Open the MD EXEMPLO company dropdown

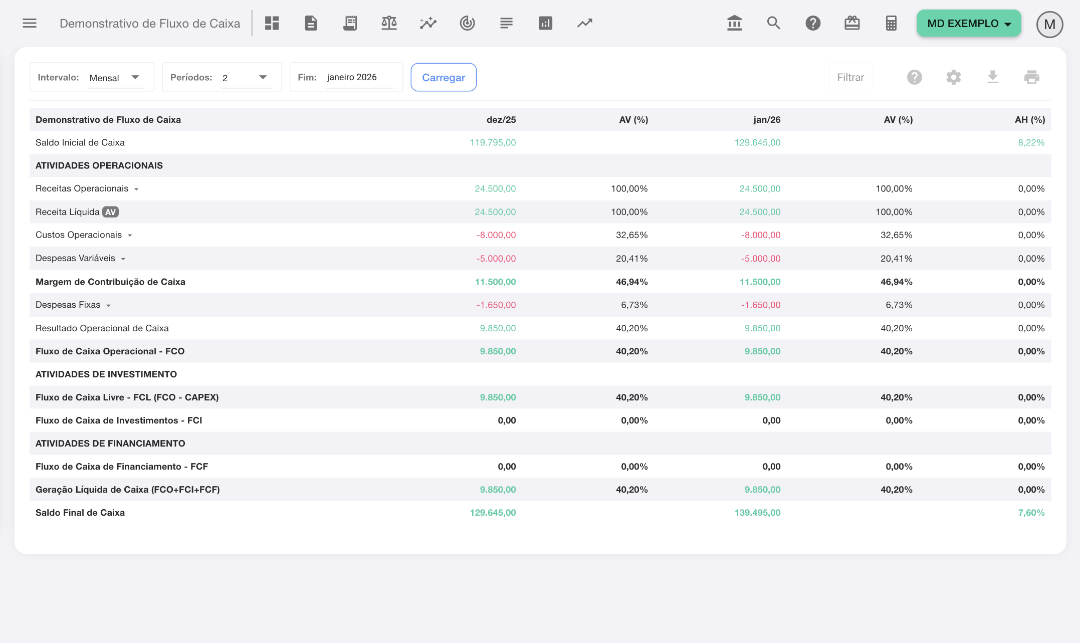pos(968,23)
